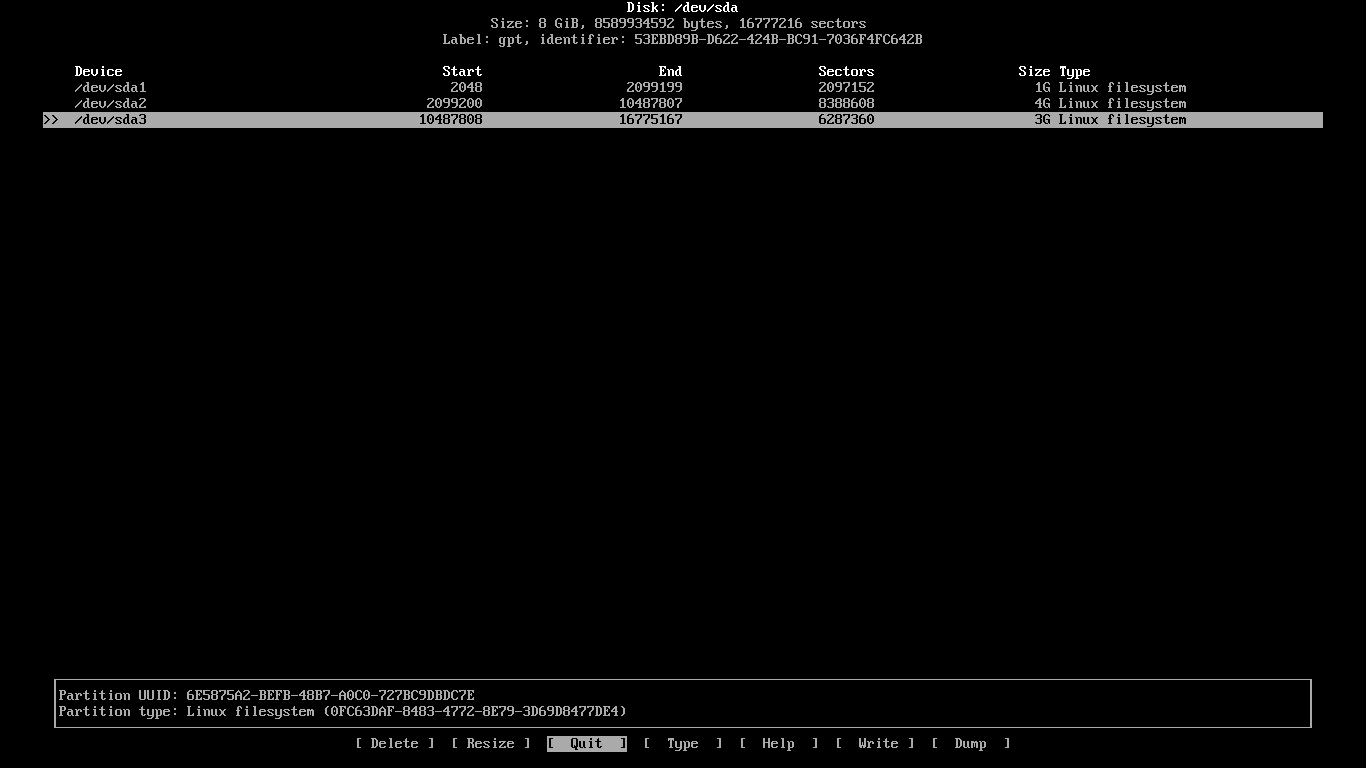Click the Type column header
The height and width of the screenshot is (768, 1366).
coord(1074,71)
